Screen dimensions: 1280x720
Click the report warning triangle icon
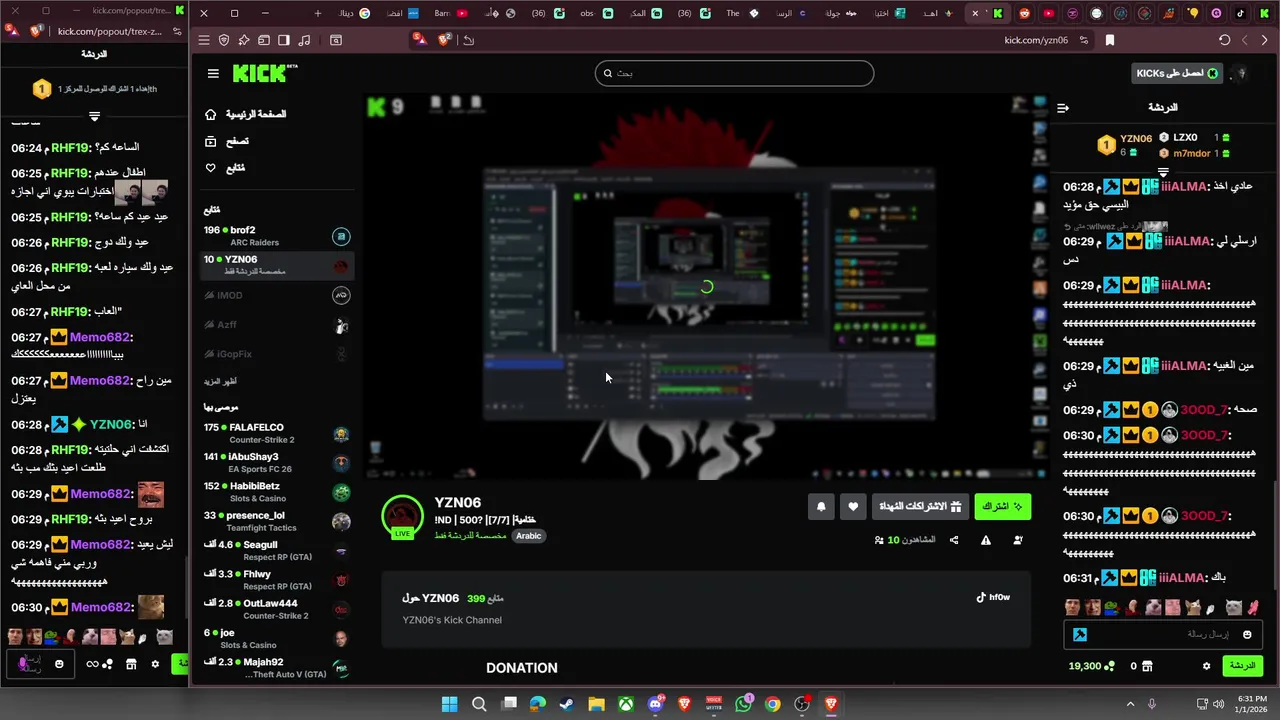point(986,540)
